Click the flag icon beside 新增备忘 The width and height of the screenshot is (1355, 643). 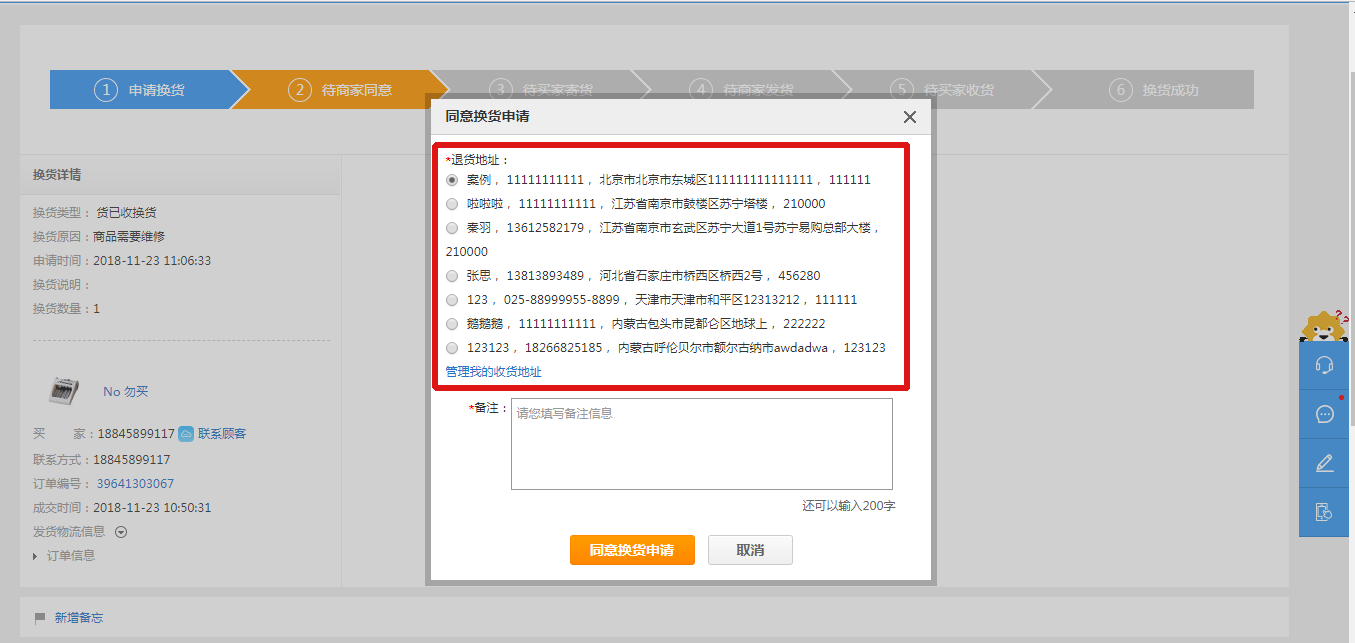click(40, 618)
